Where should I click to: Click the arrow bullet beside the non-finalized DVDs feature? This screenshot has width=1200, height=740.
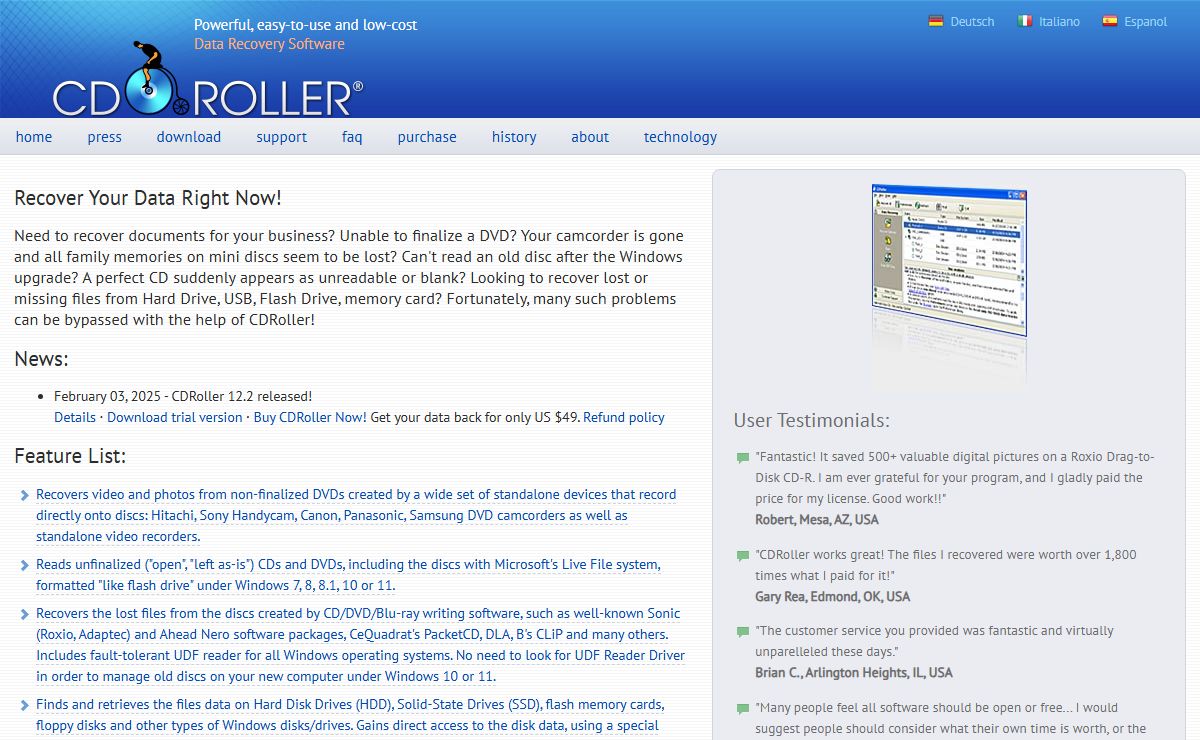pyautogui.click(x=24, y=496)
